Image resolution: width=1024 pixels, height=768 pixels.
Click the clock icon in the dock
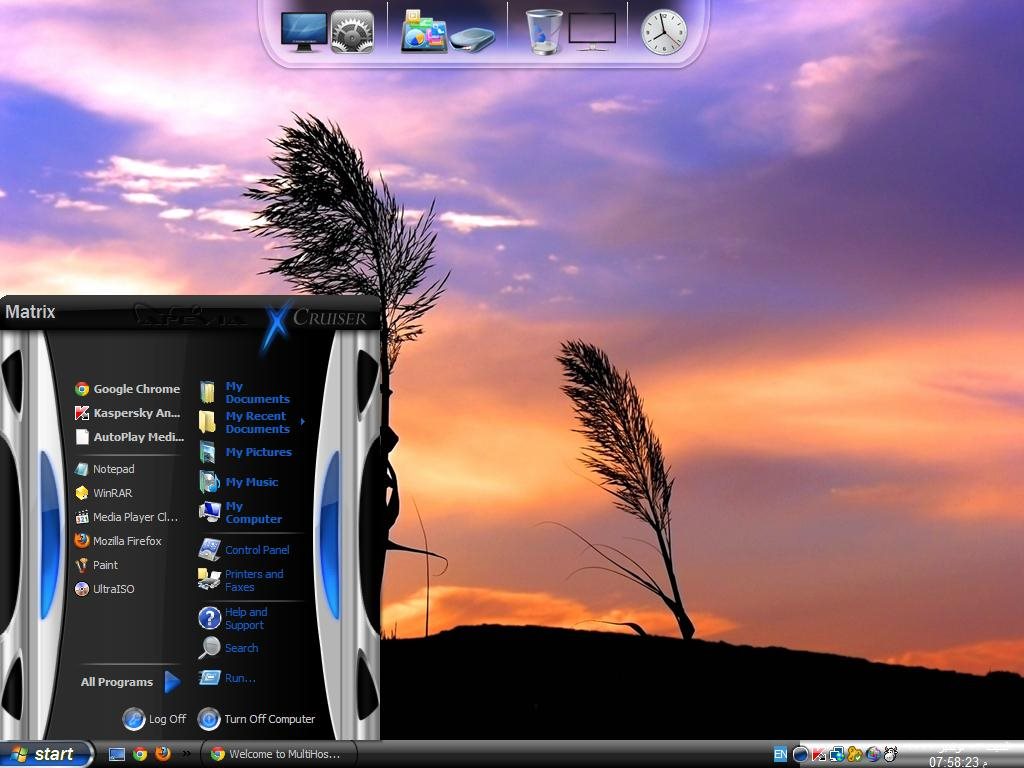[x=663, y=32]
